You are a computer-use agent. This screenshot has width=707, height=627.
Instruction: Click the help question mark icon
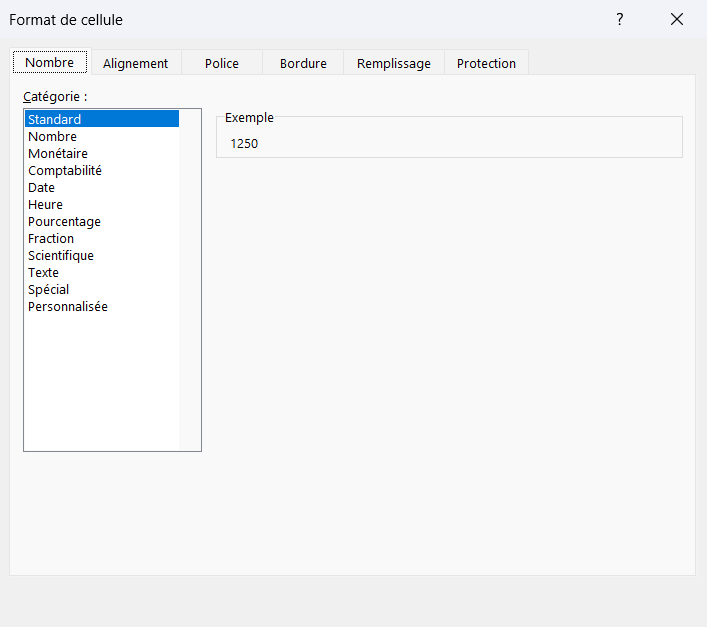(x=620, y=19)
